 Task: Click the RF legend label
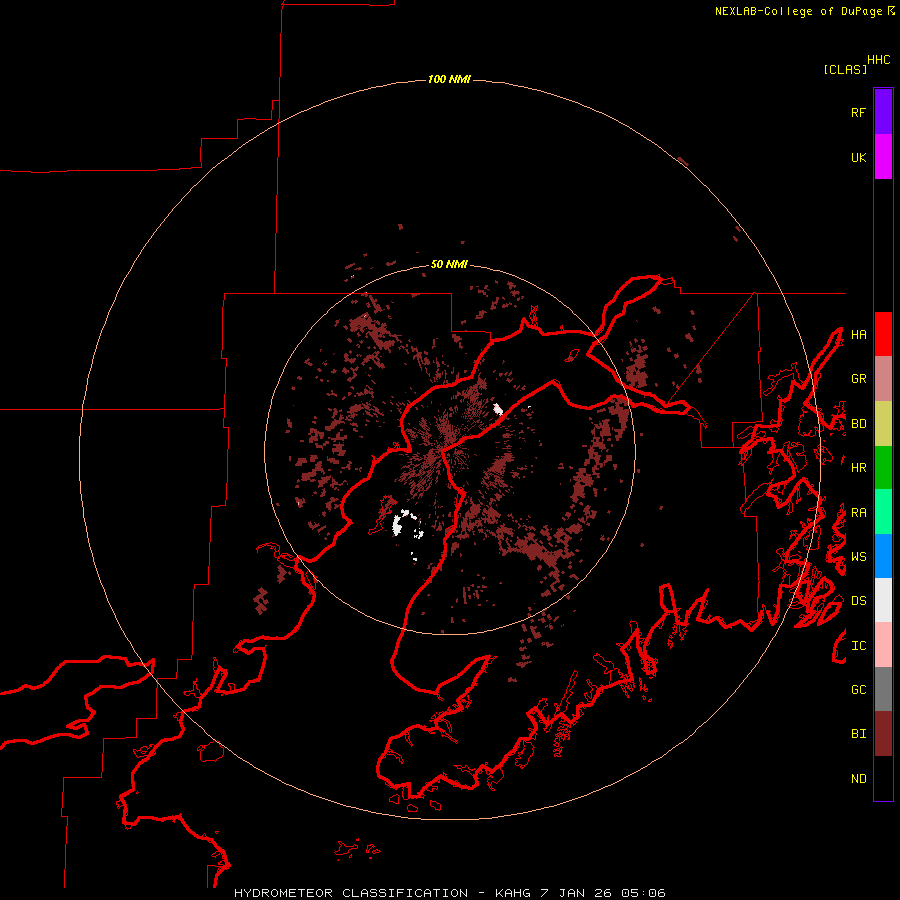click(x=858, y=112)
